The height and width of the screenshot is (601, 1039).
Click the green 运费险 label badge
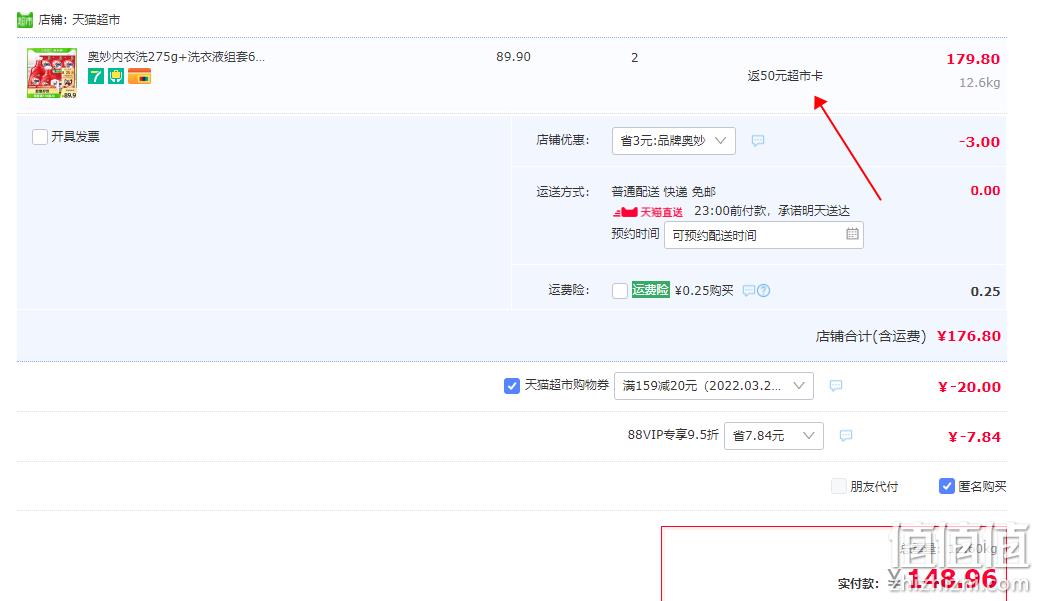point(650,290)
